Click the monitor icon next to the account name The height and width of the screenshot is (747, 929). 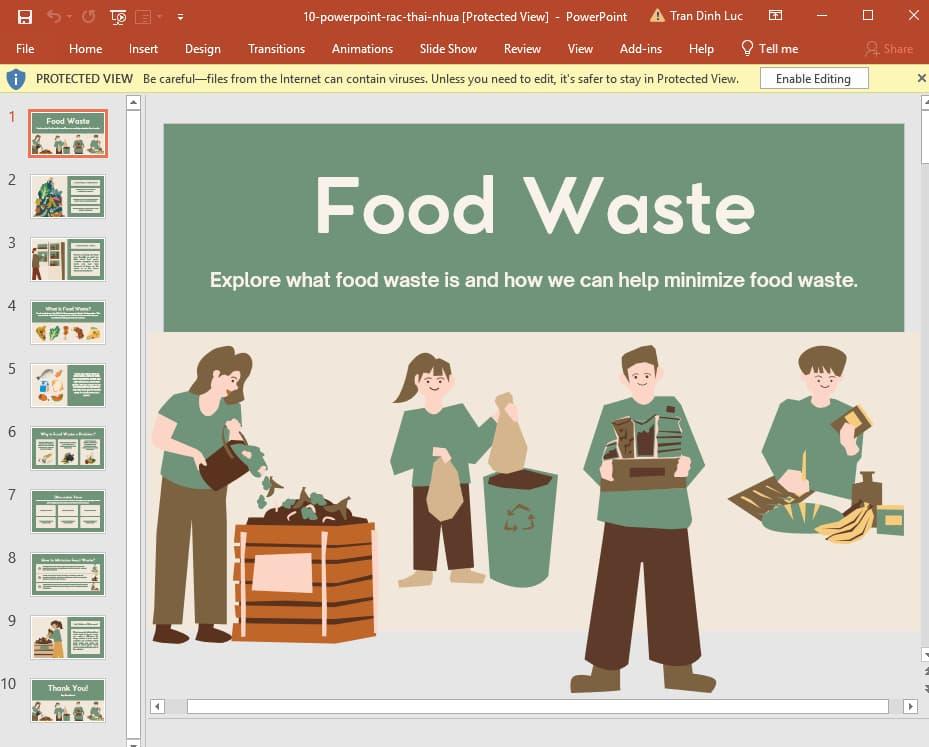coord(775,16)
